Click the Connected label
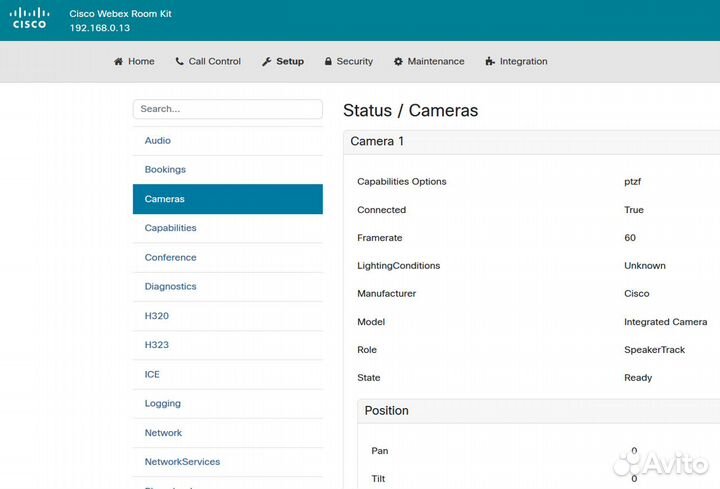The image size is (720, 489). click(x=382, y=210)
